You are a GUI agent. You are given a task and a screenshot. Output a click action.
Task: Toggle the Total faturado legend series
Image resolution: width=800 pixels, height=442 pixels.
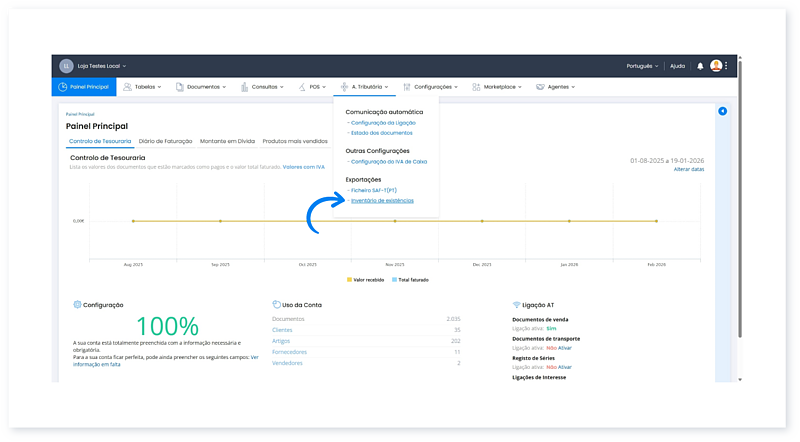pyautogui.click(x=410, y=280)
